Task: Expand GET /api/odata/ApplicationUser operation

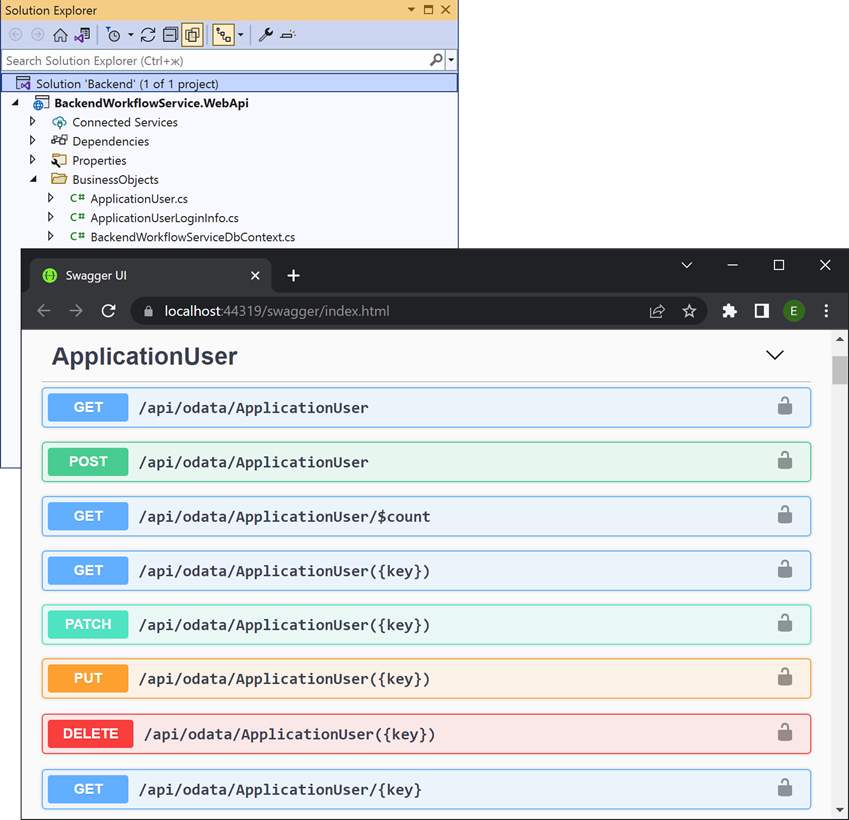Action: pos(426,407)
